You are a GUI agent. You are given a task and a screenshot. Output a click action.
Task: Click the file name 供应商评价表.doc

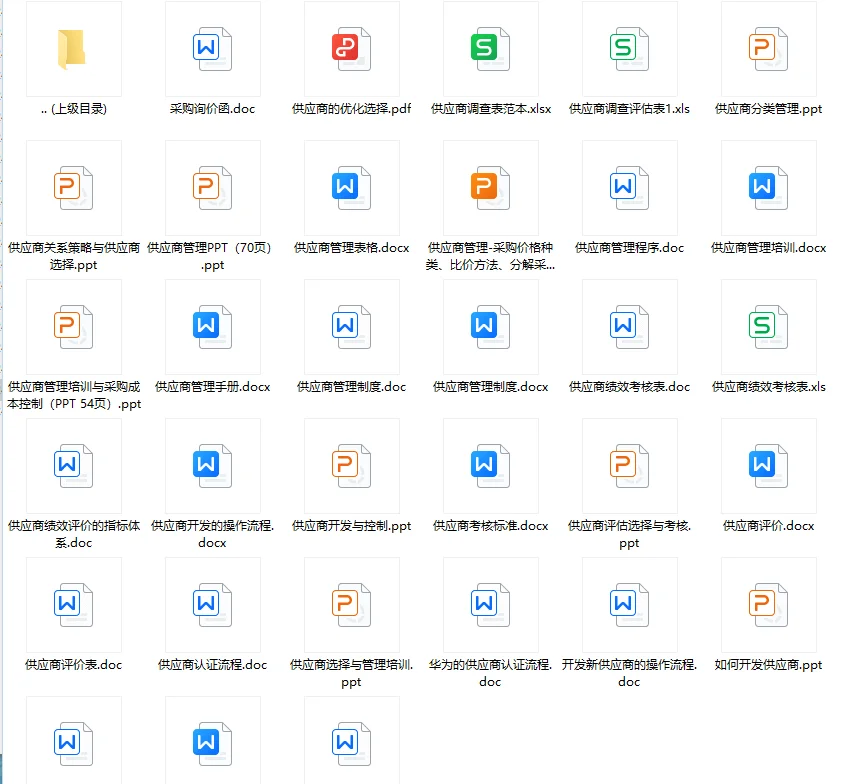click(73, 665)
